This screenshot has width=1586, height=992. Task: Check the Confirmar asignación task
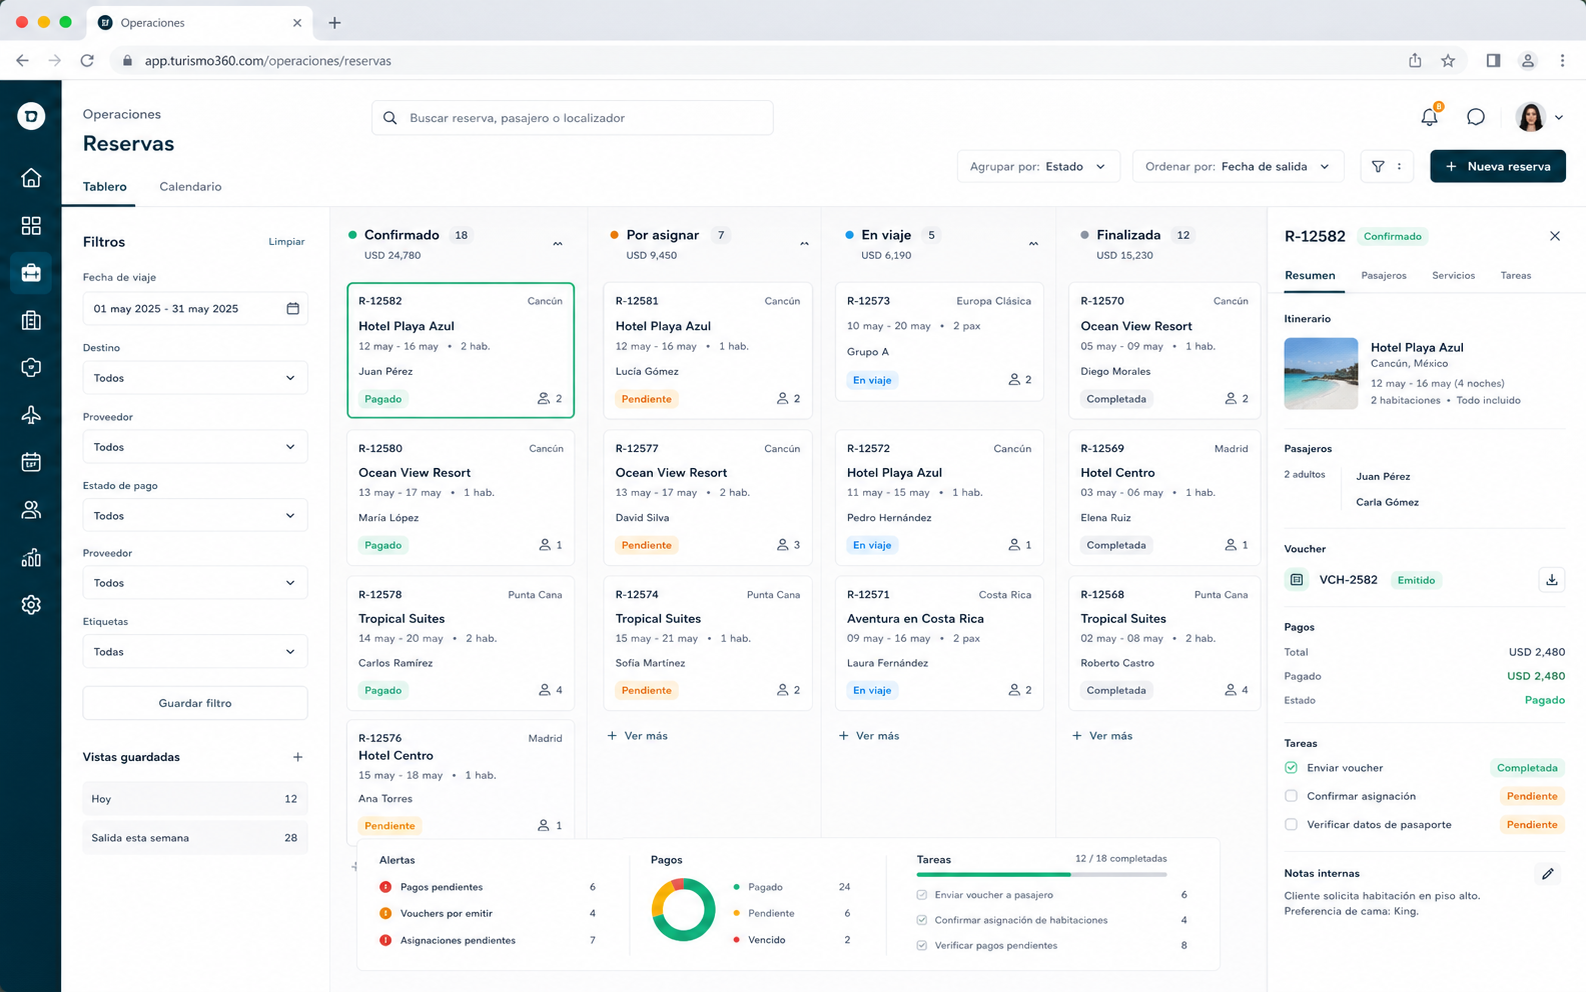click(x=1291, y=796)
